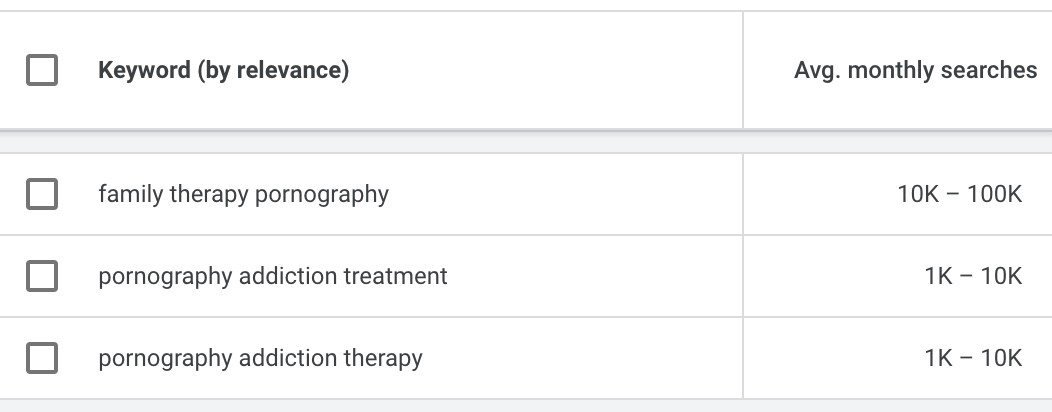Click '(by relevance)' in the header label
Screen dimensions: 1052x412
(x=272, y=71)
